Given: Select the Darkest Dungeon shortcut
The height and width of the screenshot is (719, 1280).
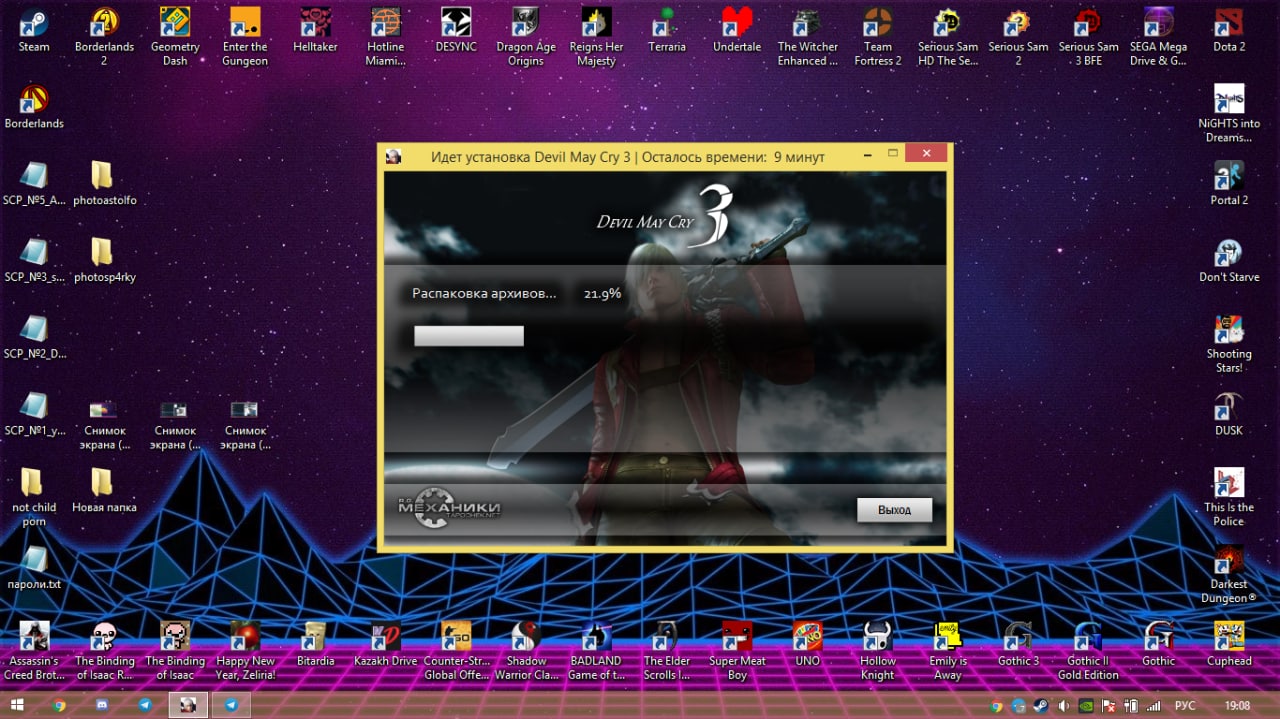Looking at the screenshot, I should pyautogui.click(x=1229, y=575).
